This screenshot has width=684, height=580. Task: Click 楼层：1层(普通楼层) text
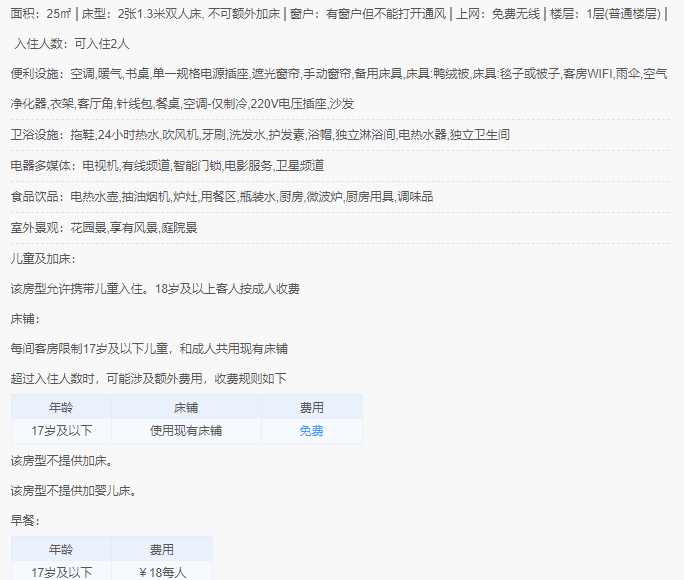click(605, 14)
